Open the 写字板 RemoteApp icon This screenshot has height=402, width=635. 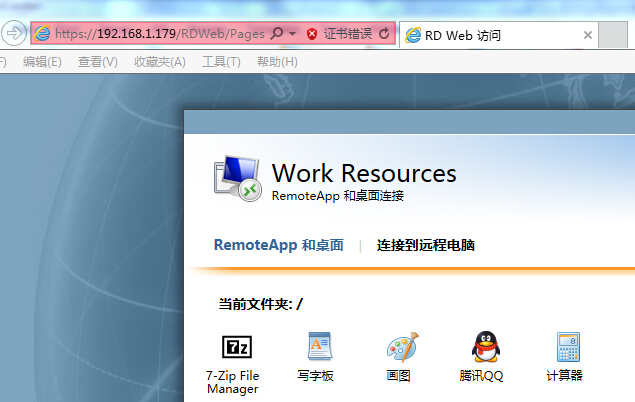pyautogui.click(x=320, y=346)
